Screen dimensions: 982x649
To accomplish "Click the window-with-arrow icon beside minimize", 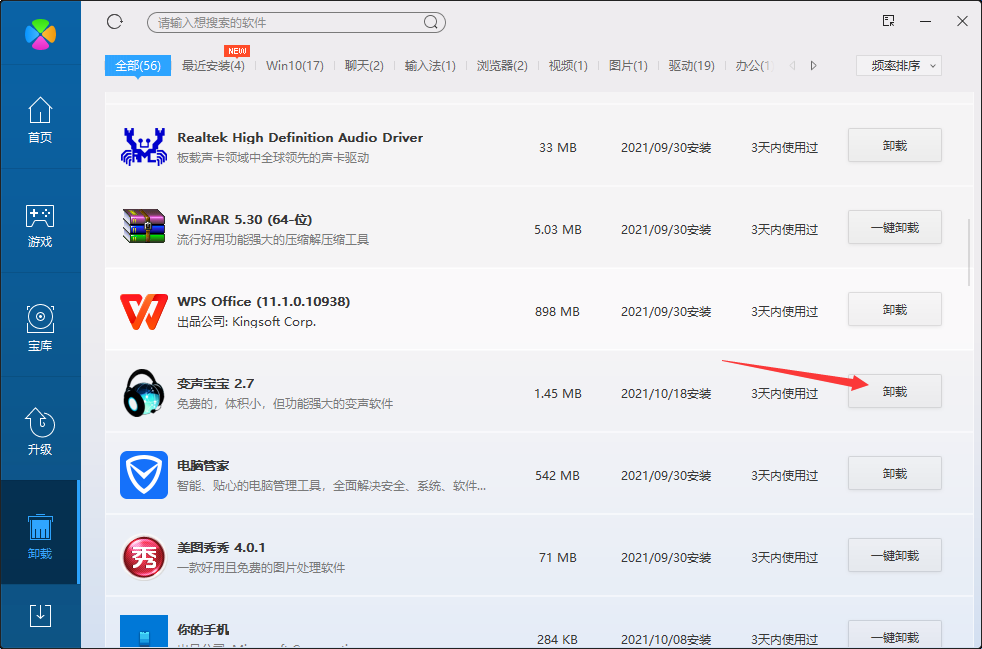I will click(x=889, y=21).
